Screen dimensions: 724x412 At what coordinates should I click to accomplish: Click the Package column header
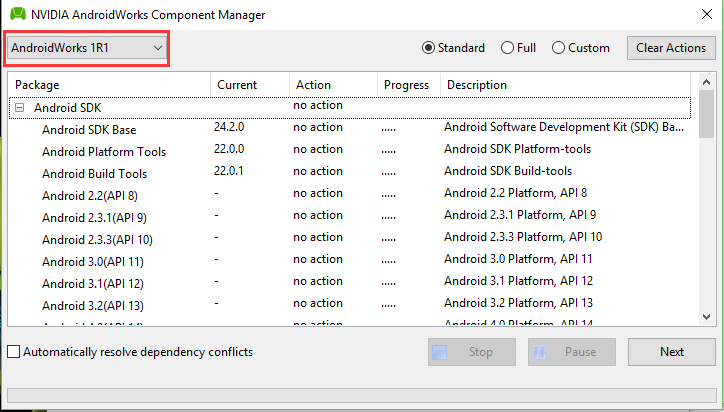click(x=109, y=85)
